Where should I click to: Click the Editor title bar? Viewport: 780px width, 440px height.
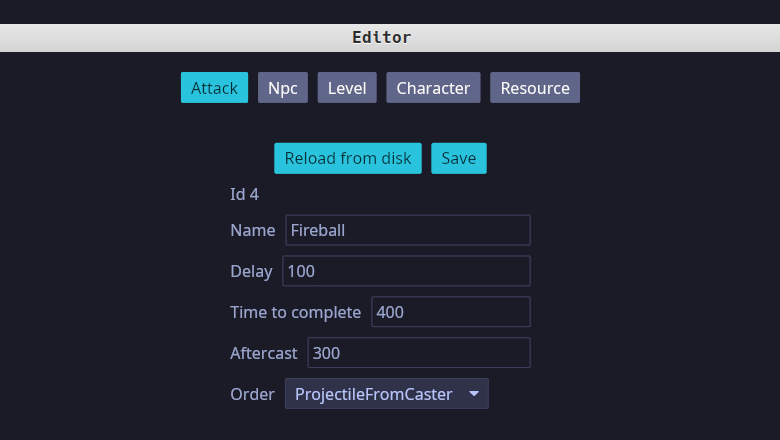coord(382,38)
